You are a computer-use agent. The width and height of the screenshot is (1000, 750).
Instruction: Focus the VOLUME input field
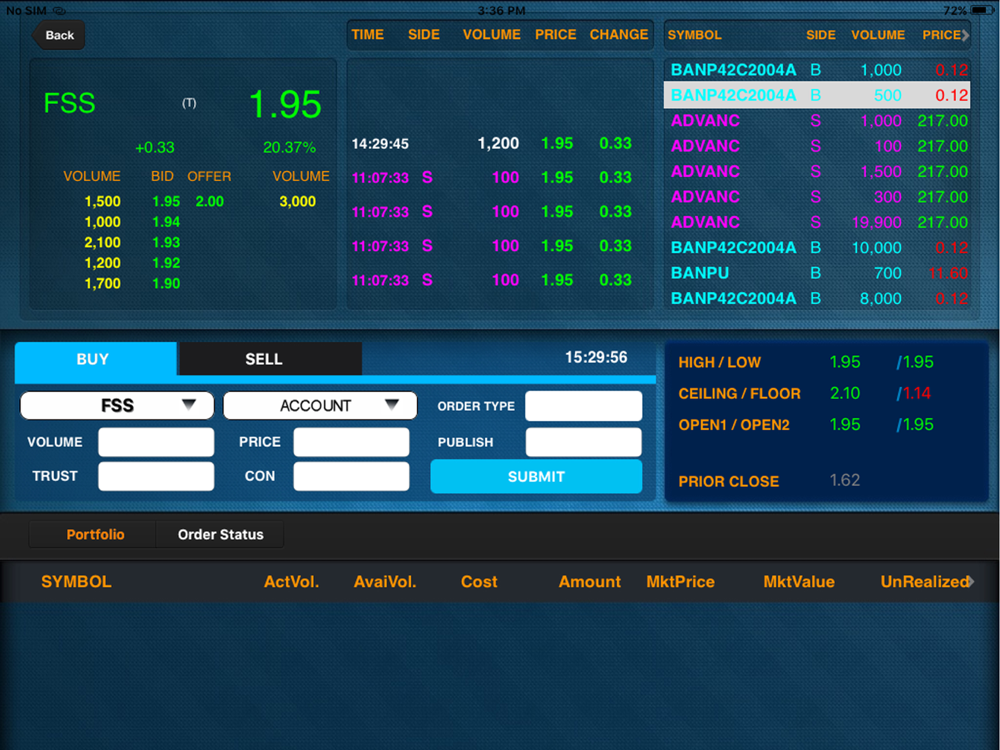pos(156,442)
